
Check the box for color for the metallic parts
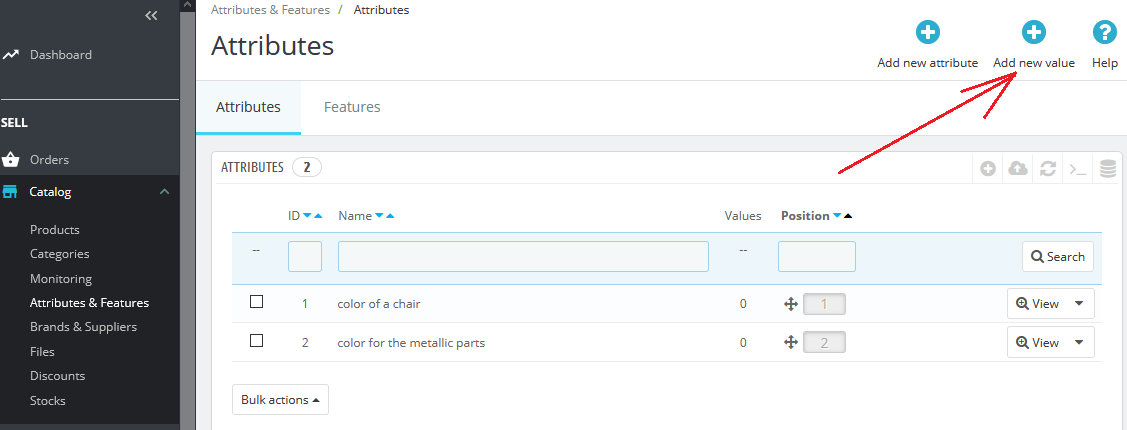coord(256,341)
